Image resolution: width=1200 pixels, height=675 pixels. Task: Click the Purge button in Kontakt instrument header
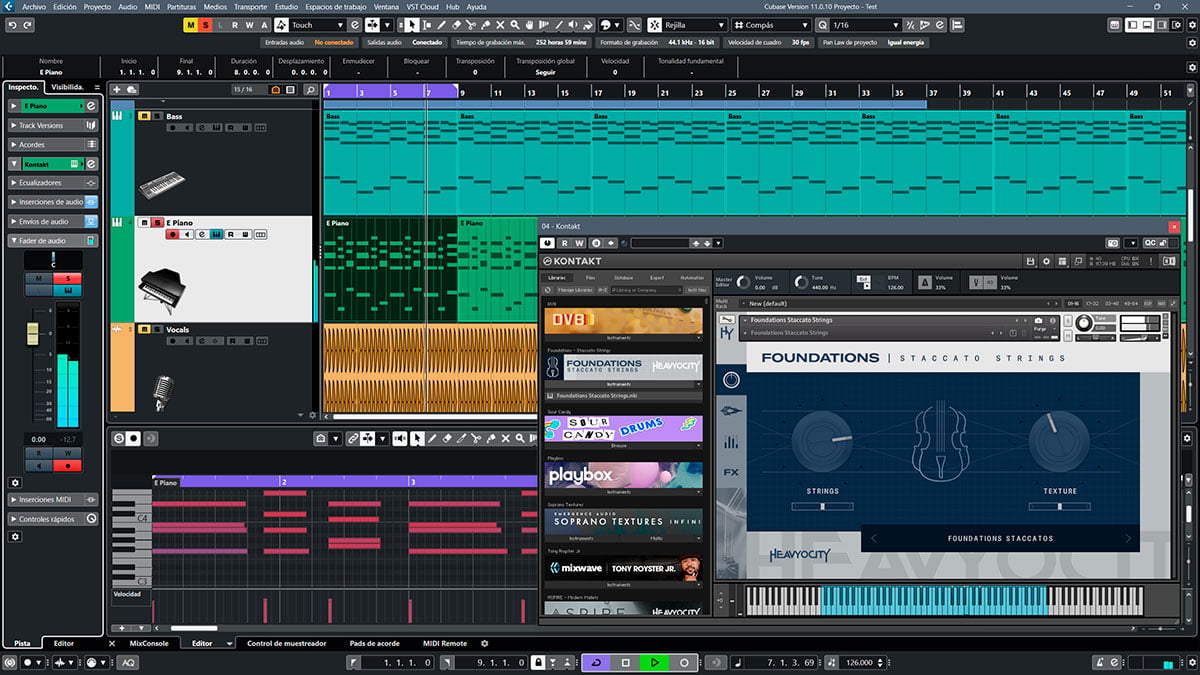click(x=1040, y=328)
